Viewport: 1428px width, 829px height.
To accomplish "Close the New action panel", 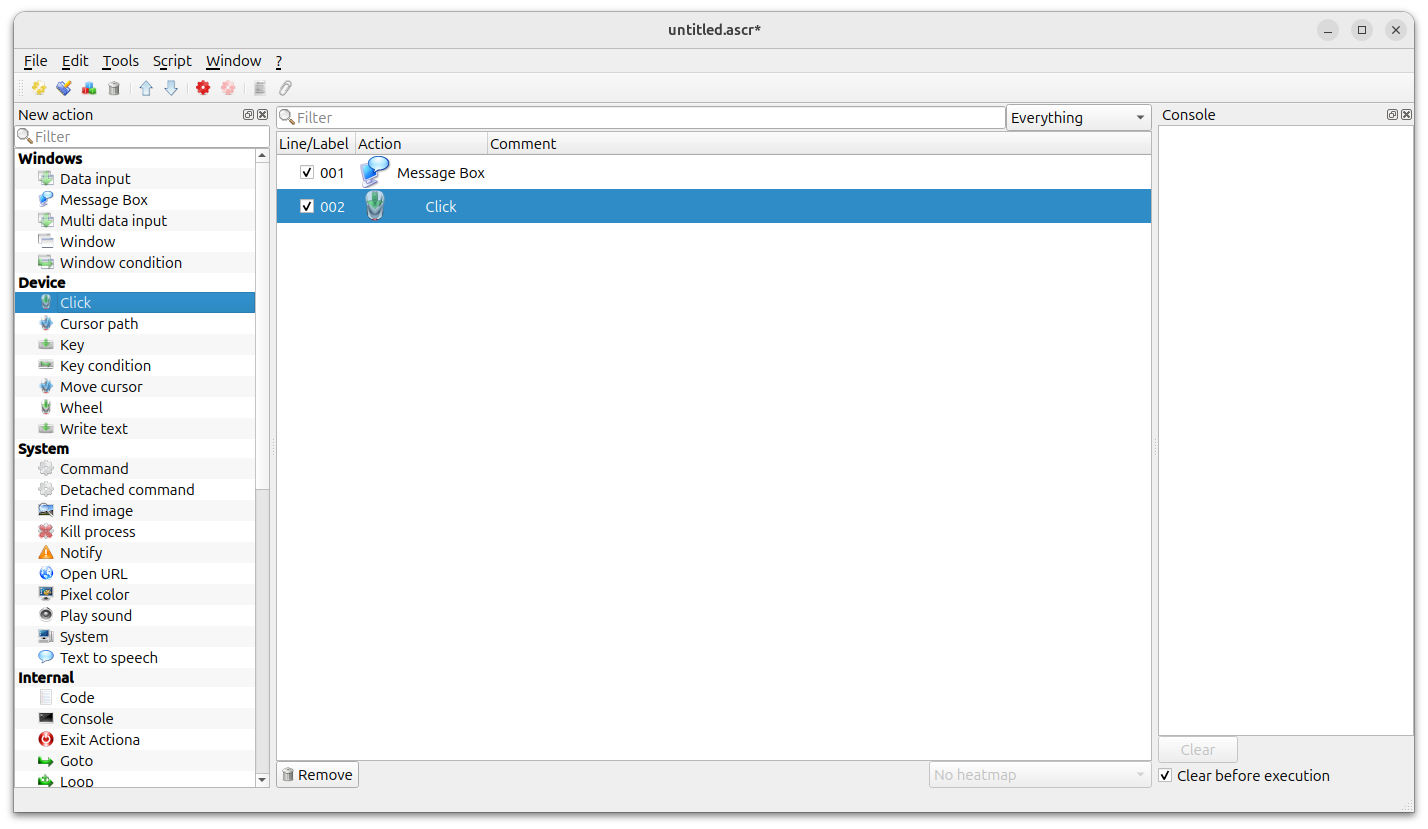I will click(x=262, y=115).
